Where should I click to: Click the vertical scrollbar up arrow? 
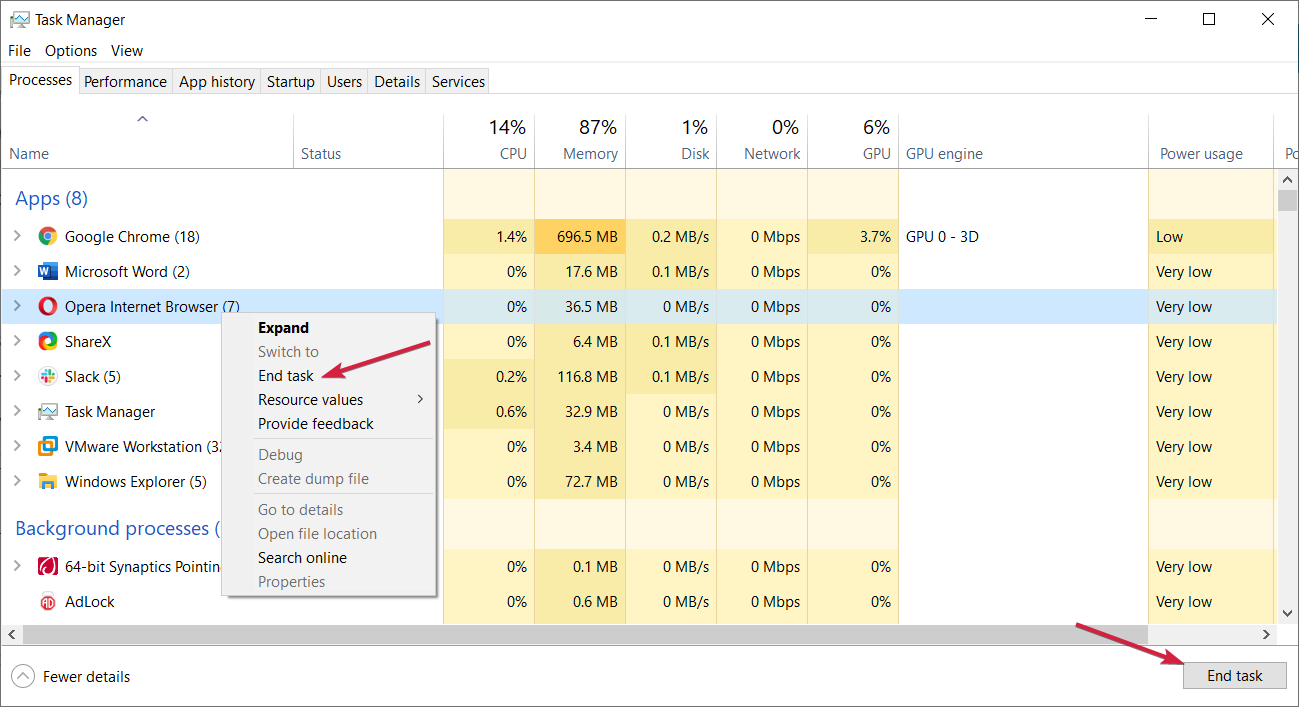click(x=1287, y=179)
